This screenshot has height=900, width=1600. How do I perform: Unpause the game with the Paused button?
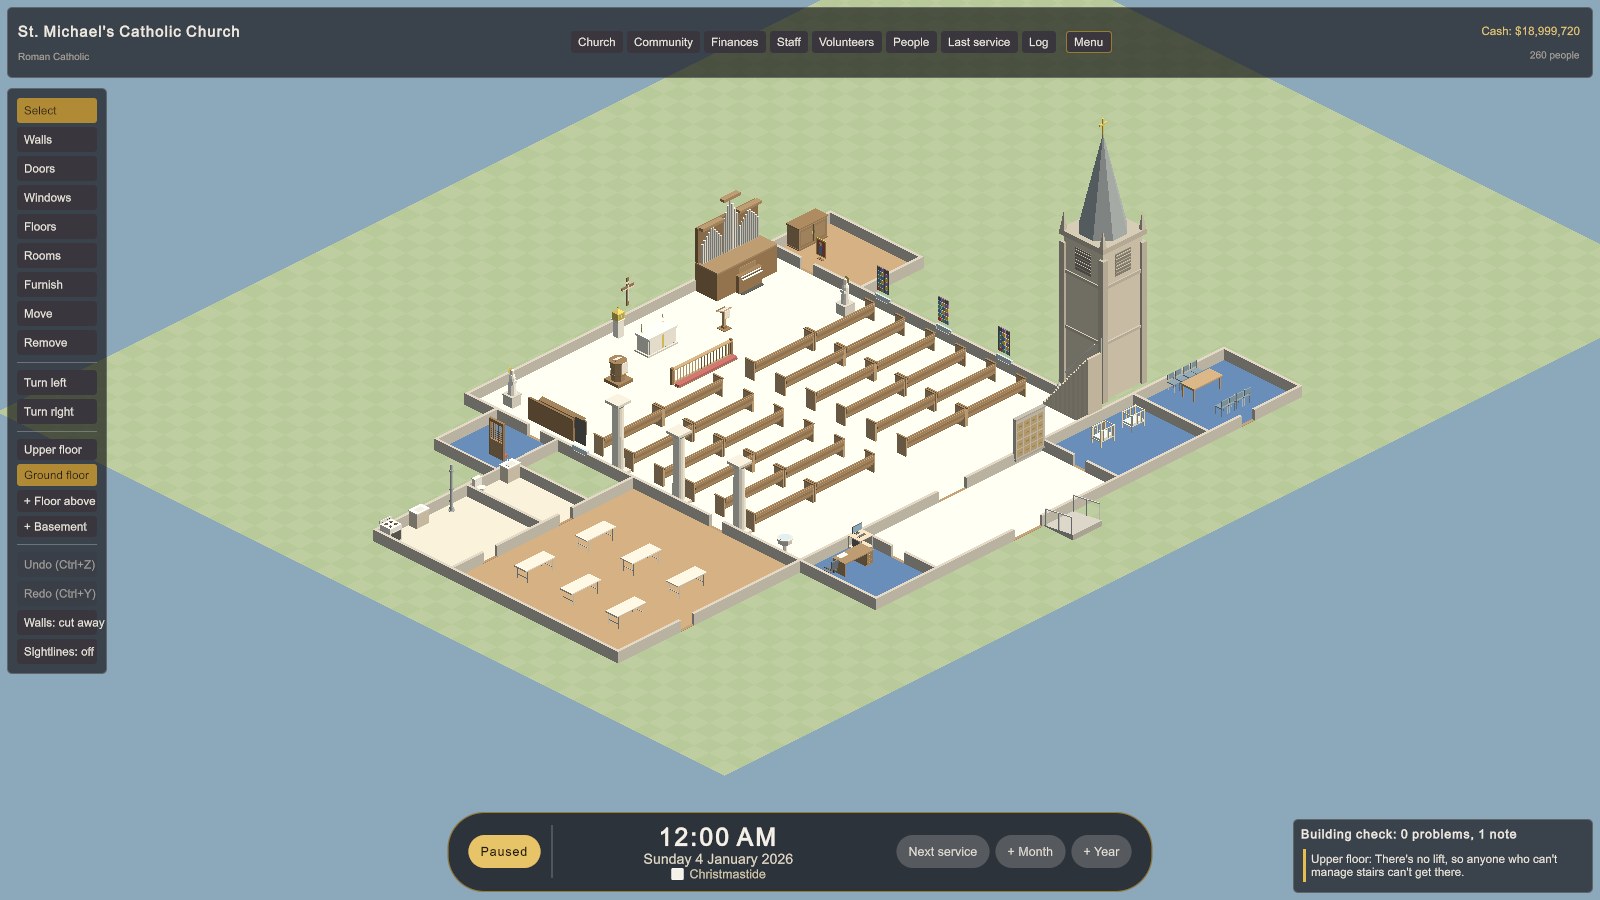[x=504, y=852]
